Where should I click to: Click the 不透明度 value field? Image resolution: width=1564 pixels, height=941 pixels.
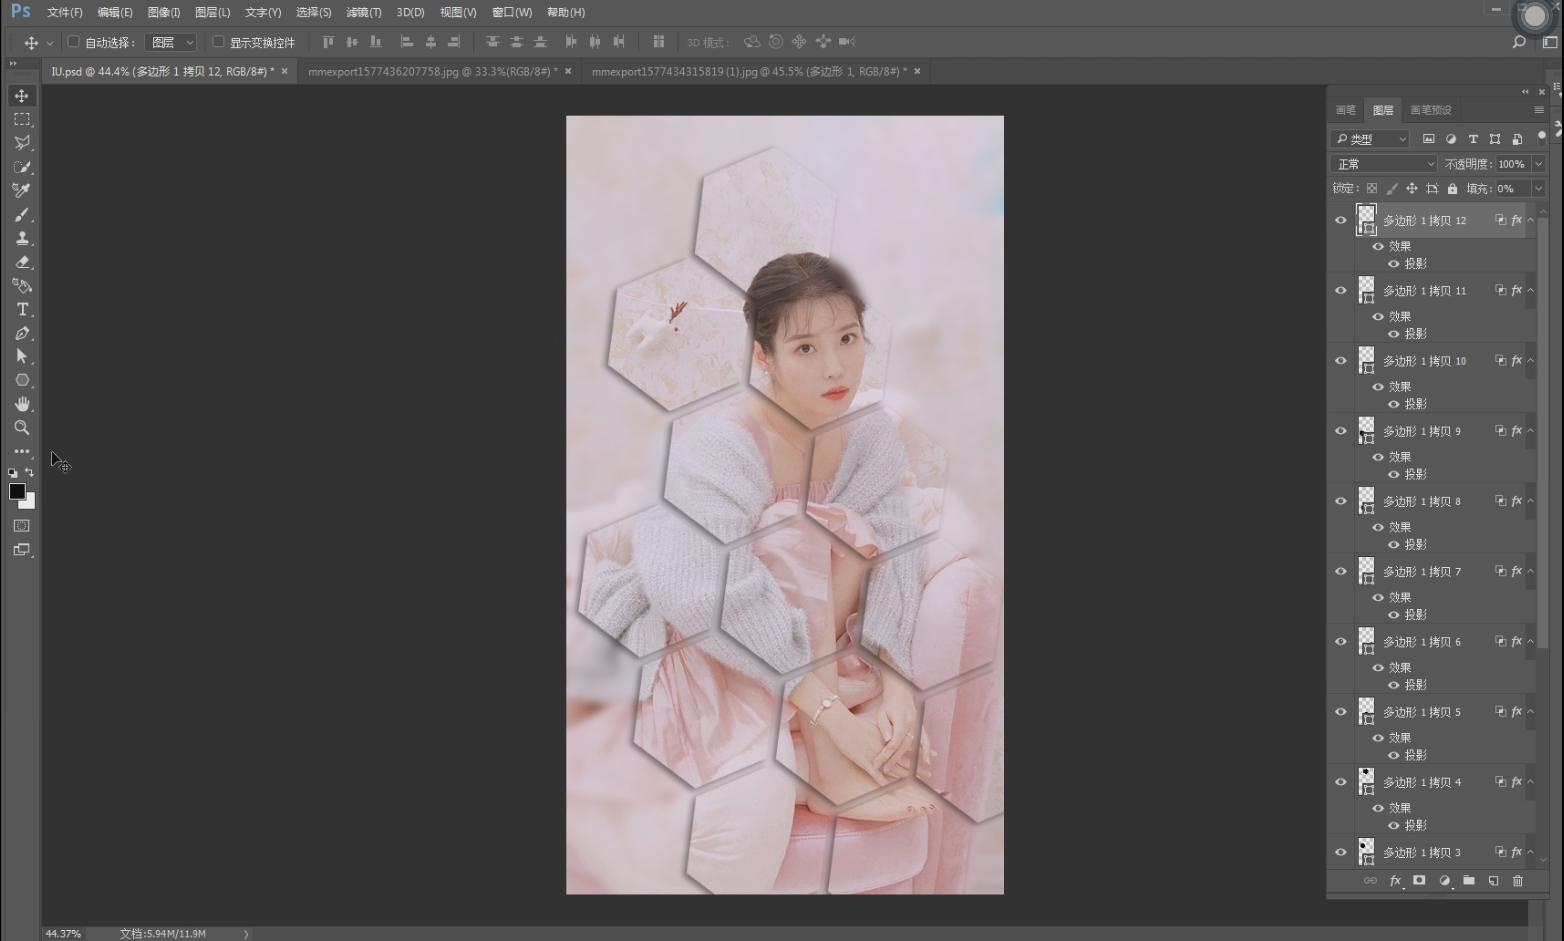[x=1511, y=164]
